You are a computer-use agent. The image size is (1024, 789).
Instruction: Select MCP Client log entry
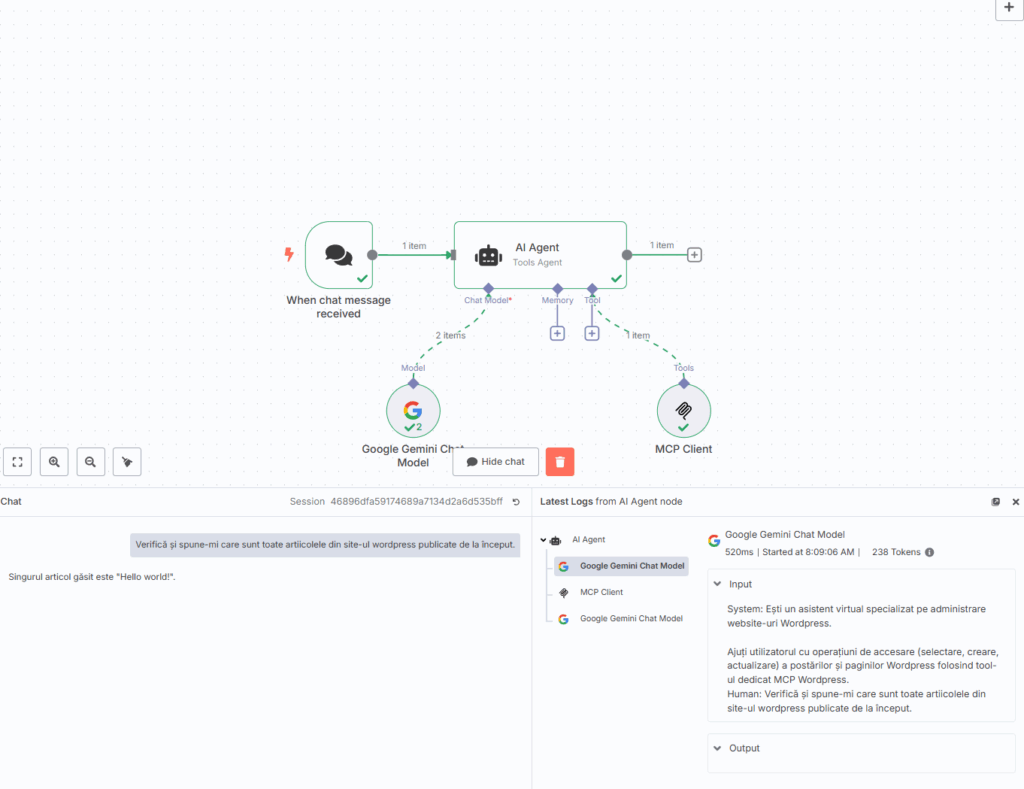coord(601,592)
